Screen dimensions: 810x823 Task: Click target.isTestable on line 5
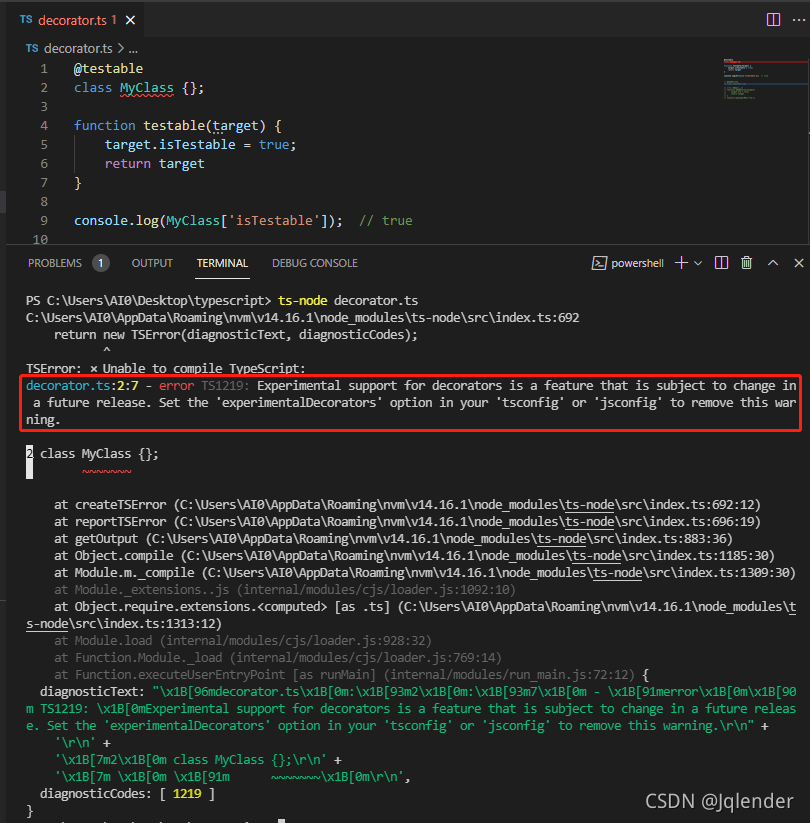pos(170,145)
